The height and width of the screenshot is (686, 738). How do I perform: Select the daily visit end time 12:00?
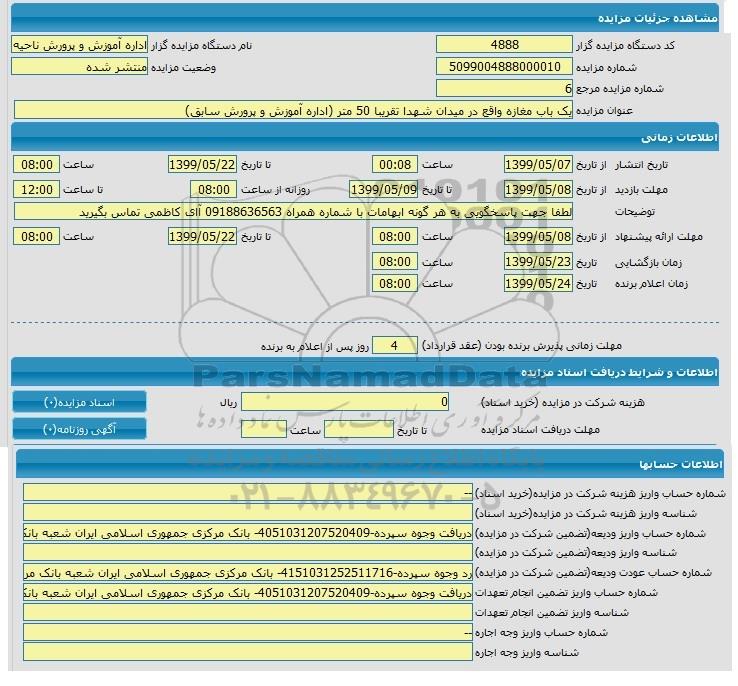pyautogui.click(x=36, y=190)
